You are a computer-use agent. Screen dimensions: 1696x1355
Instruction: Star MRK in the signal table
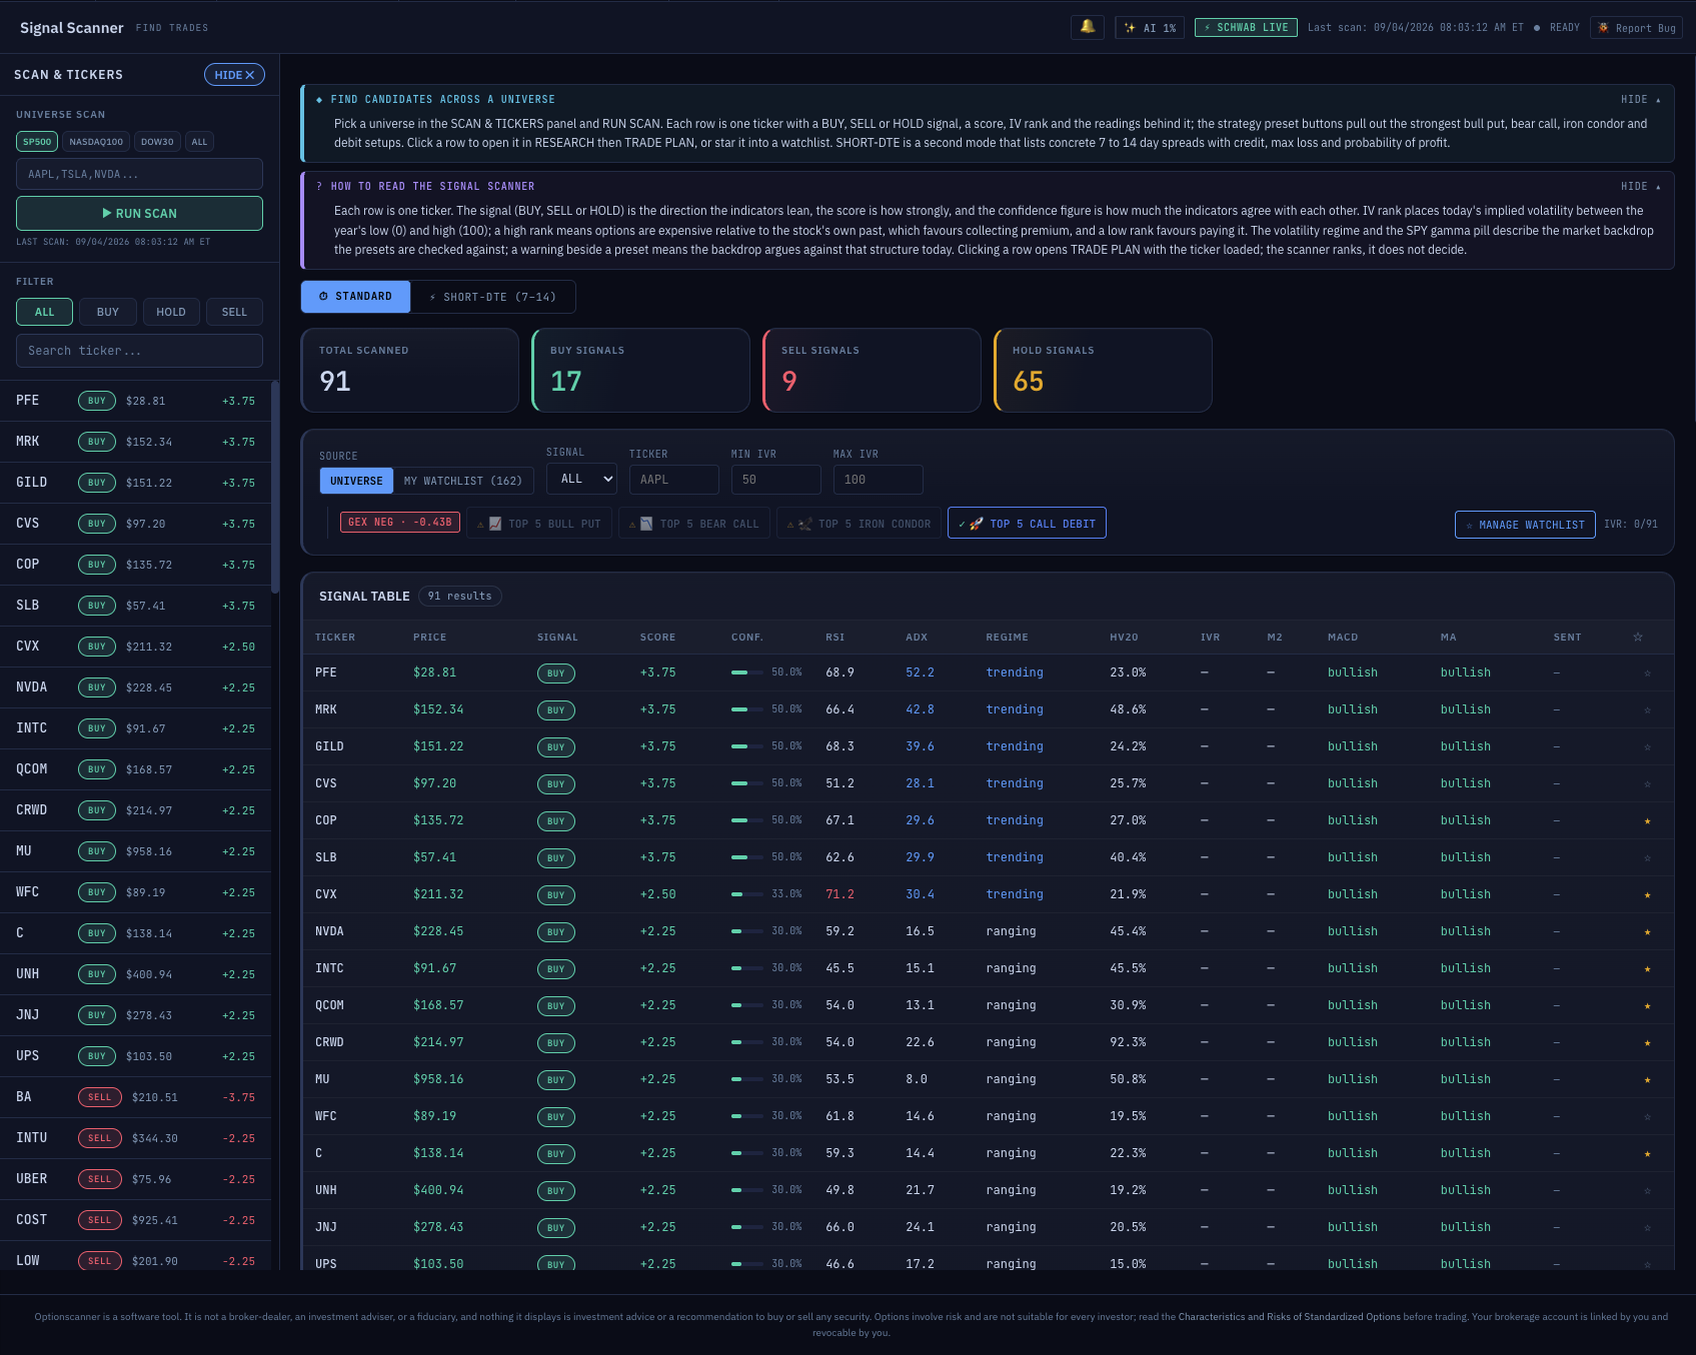(1647, 710)
